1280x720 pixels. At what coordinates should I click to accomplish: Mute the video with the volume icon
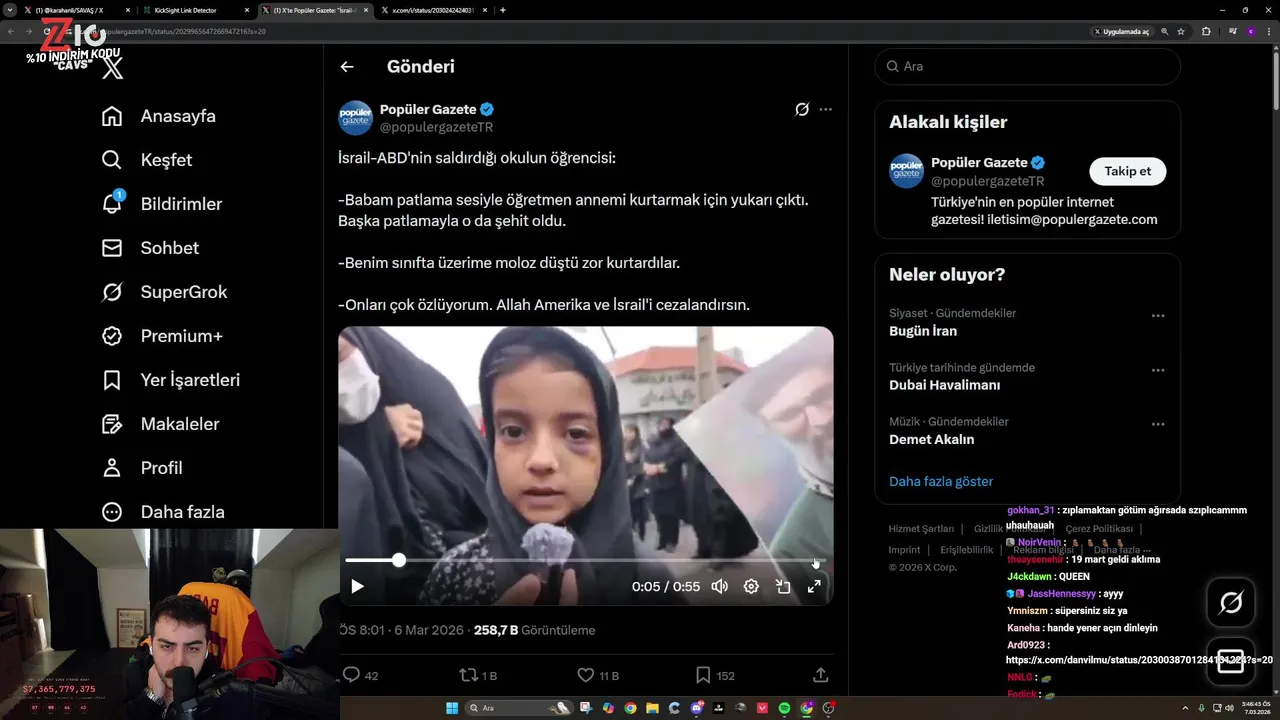tap(719, 587)
